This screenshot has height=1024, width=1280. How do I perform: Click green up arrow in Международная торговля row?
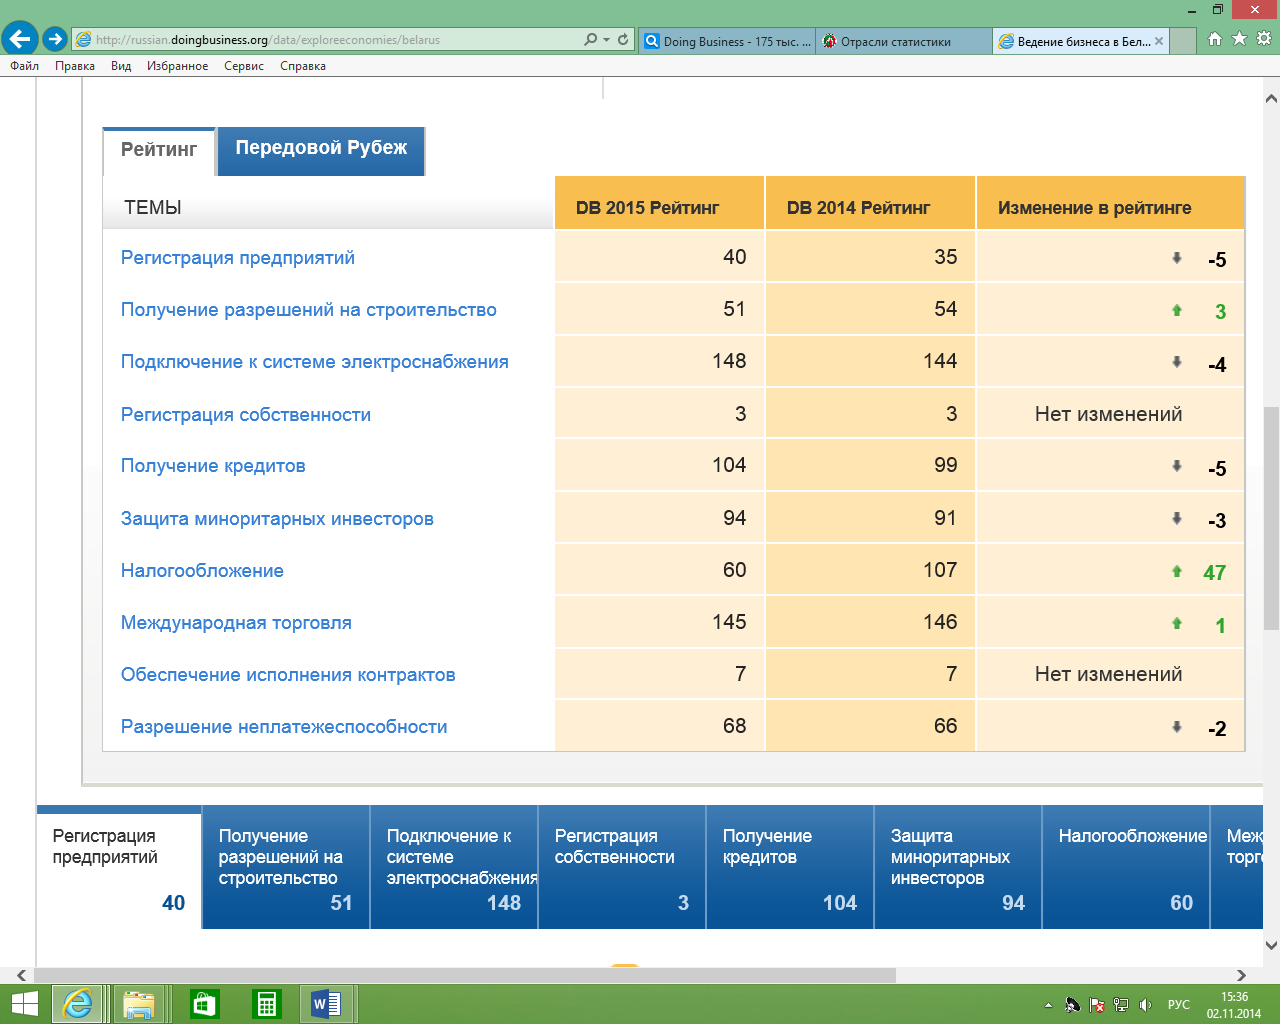[x=1177, y=624]
